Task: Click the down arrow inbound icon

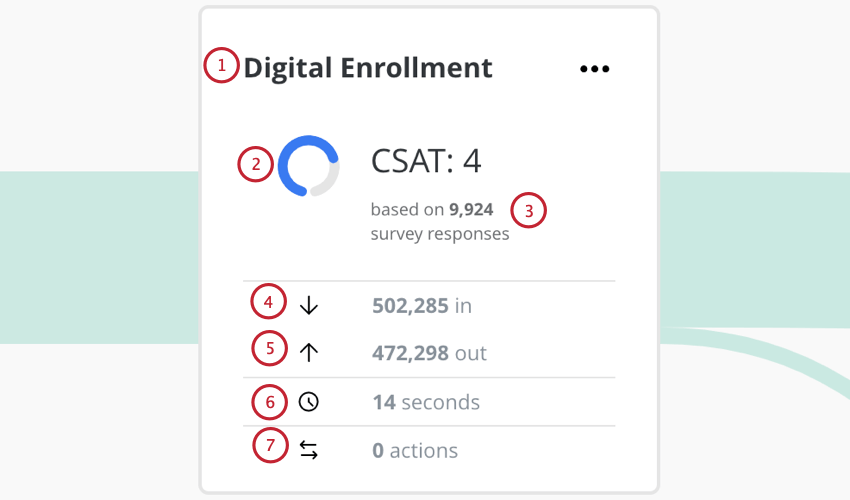Action: pos(308,306)
